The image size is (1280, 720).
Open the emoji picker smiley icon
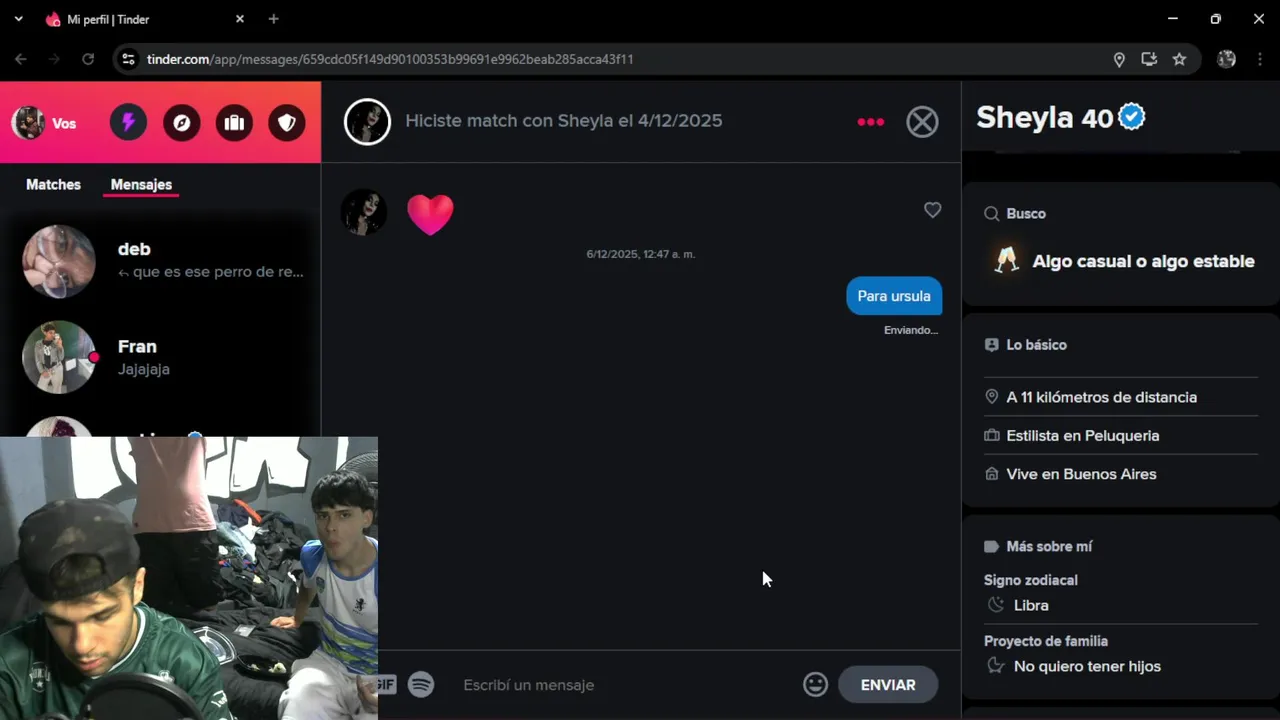(x=815, y=685)
